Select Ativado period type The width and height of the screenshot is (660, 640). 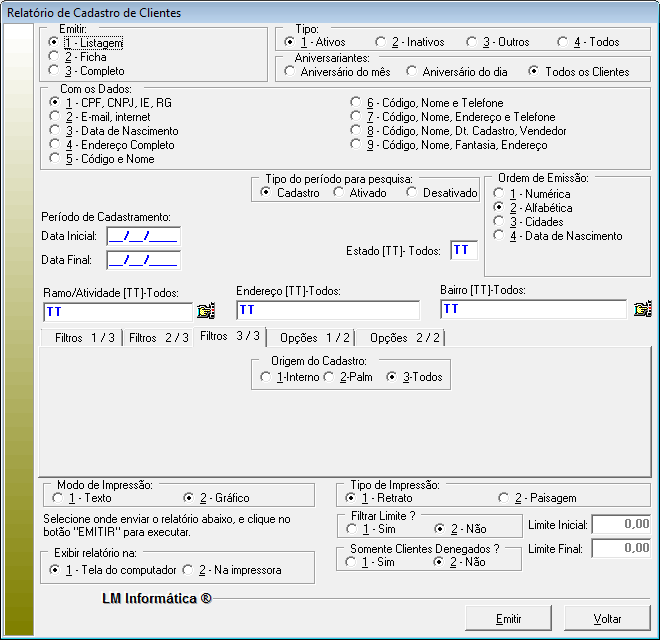(x=339, y=192)
